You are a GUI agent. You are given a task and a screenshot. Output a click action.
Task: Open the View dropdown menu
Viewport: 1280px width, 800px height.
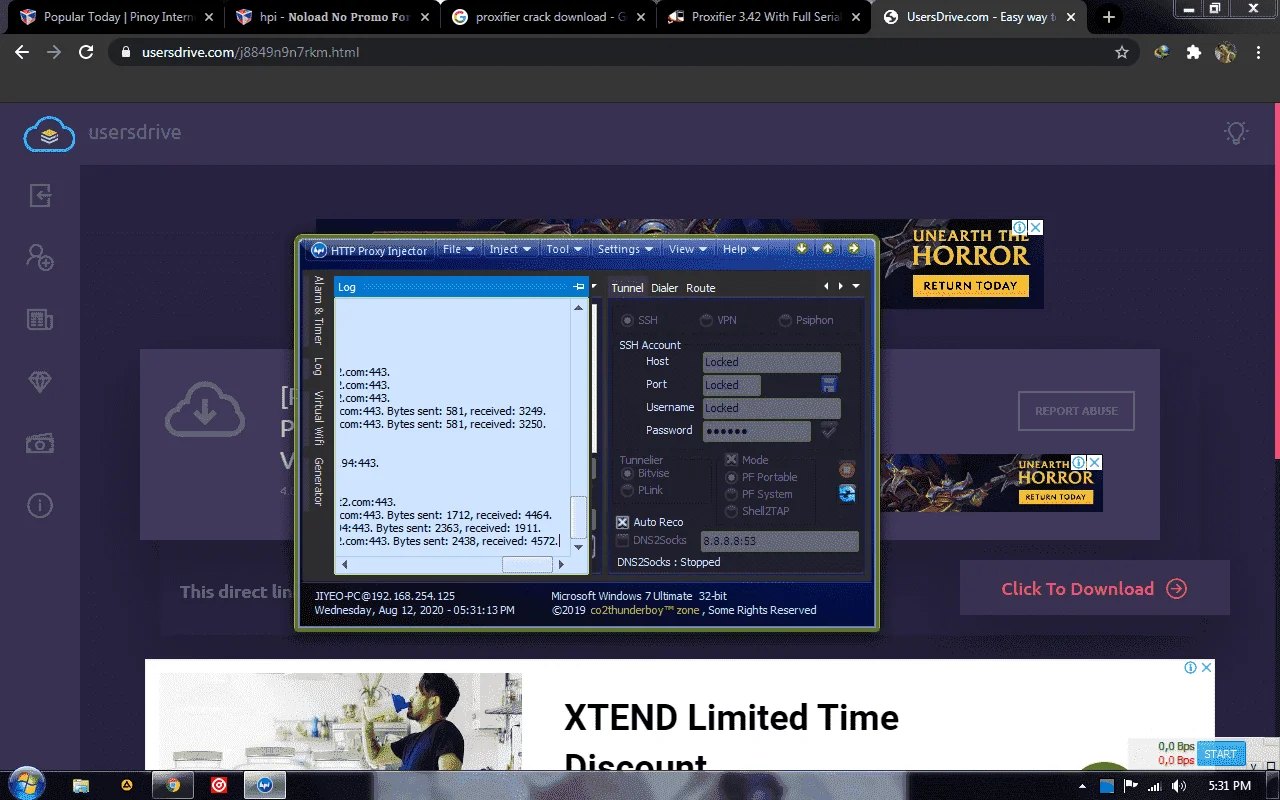pos(687,249)
